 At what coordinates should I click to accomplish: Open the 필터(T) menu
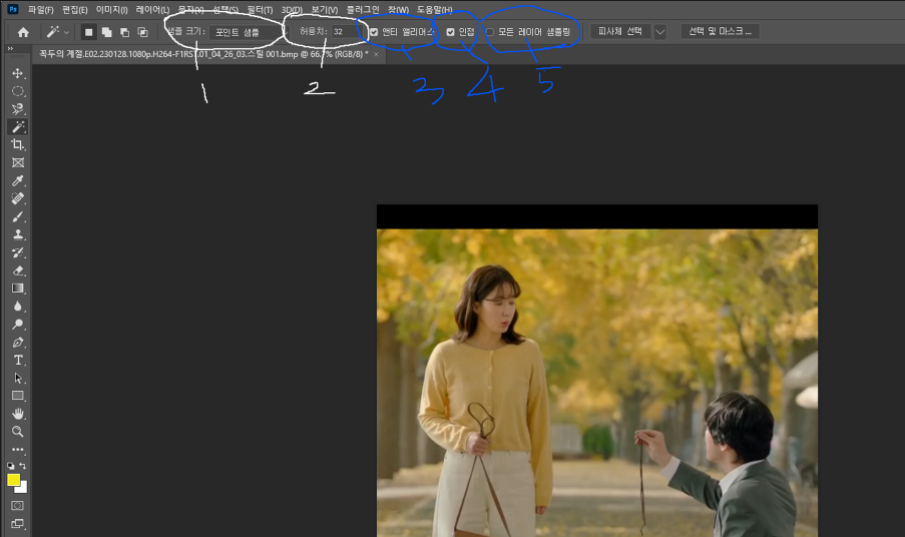(260, 10)
